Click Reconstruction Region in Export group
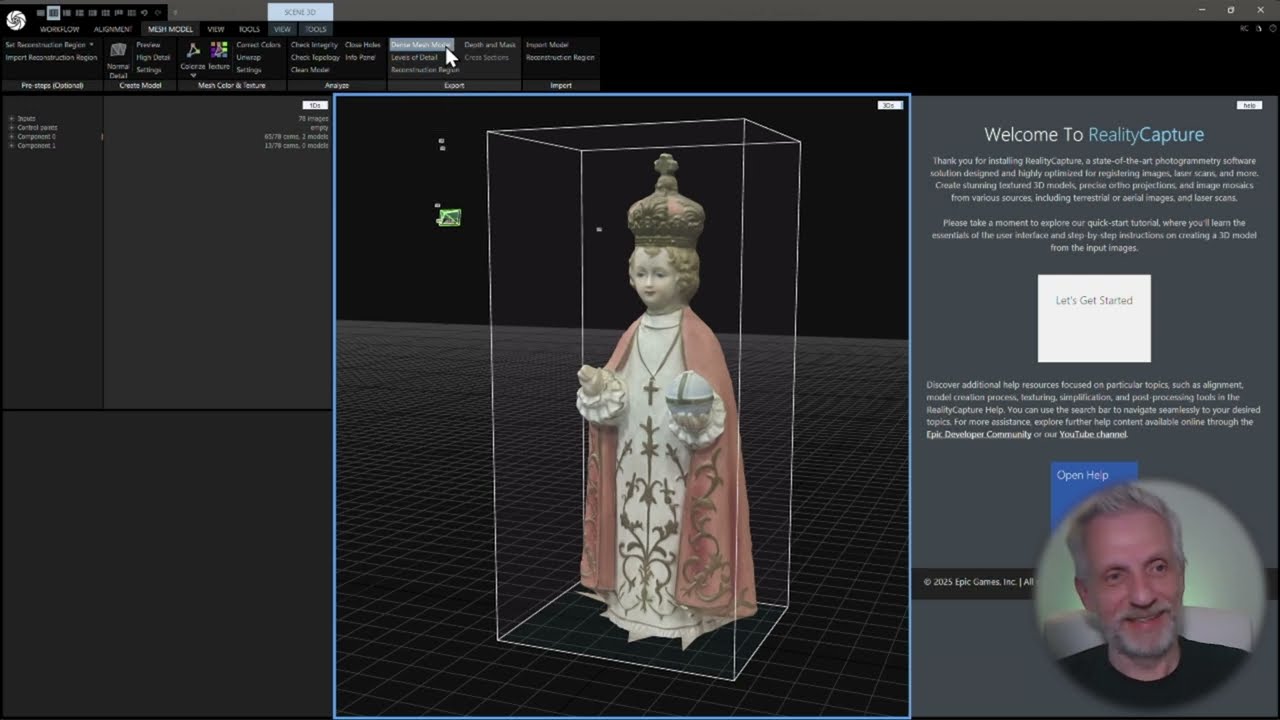Screen dimensions: 1280x720 tap(425, 70)
